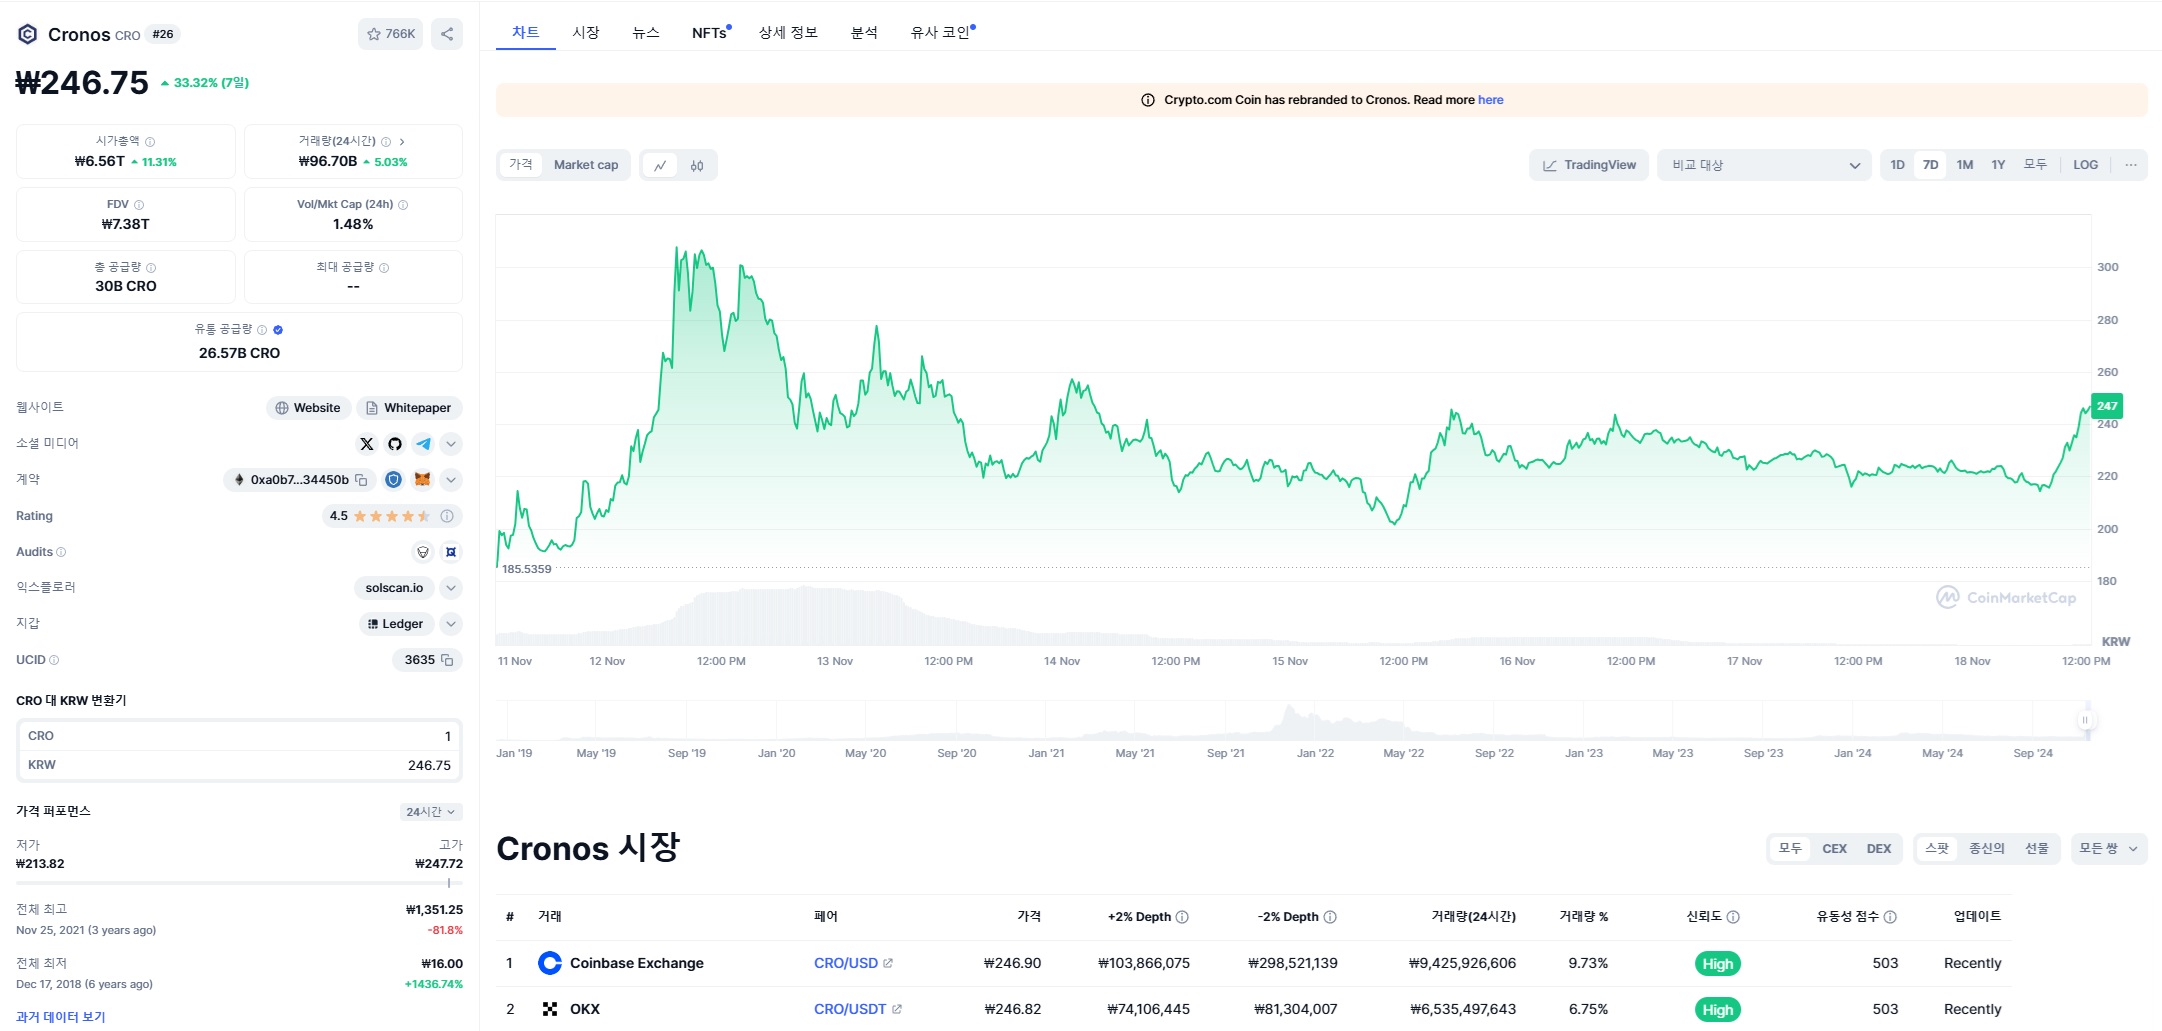Click the blue shield icon next to the contract
This screenshot has height=1031, width=2162.
[x=394, y=480]
